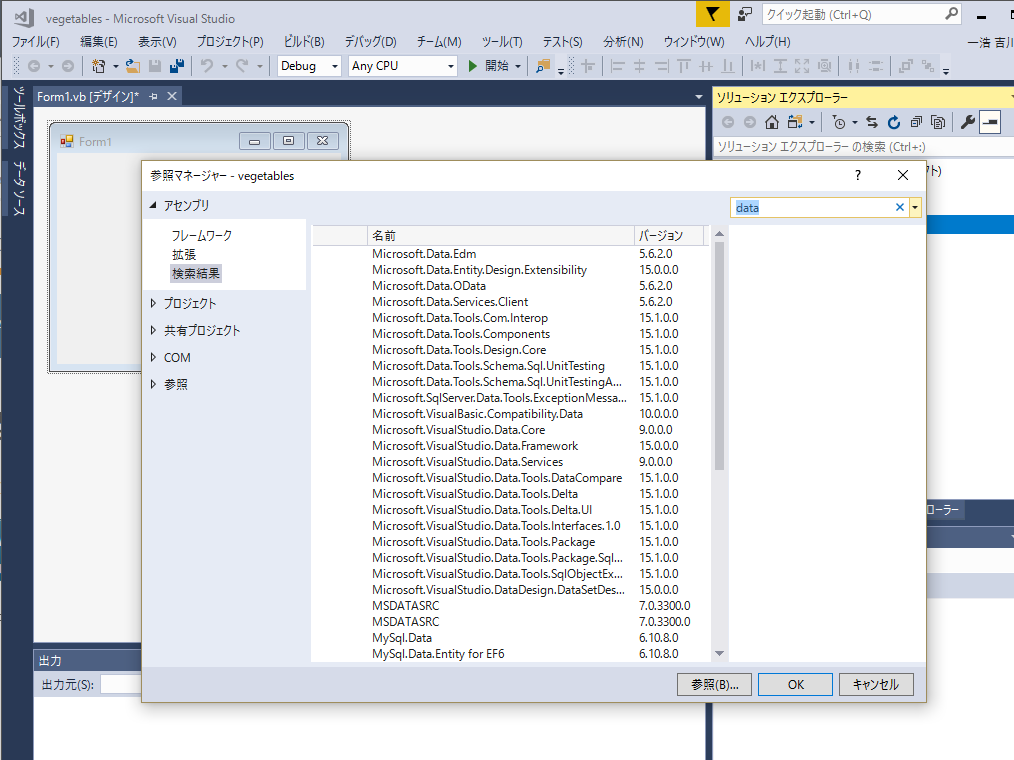Toggle pin on the Form1.vb tab
Image resolution: width=1014 pixels, height=760 pixels.
pyautogui.click(x=153, y=96)
